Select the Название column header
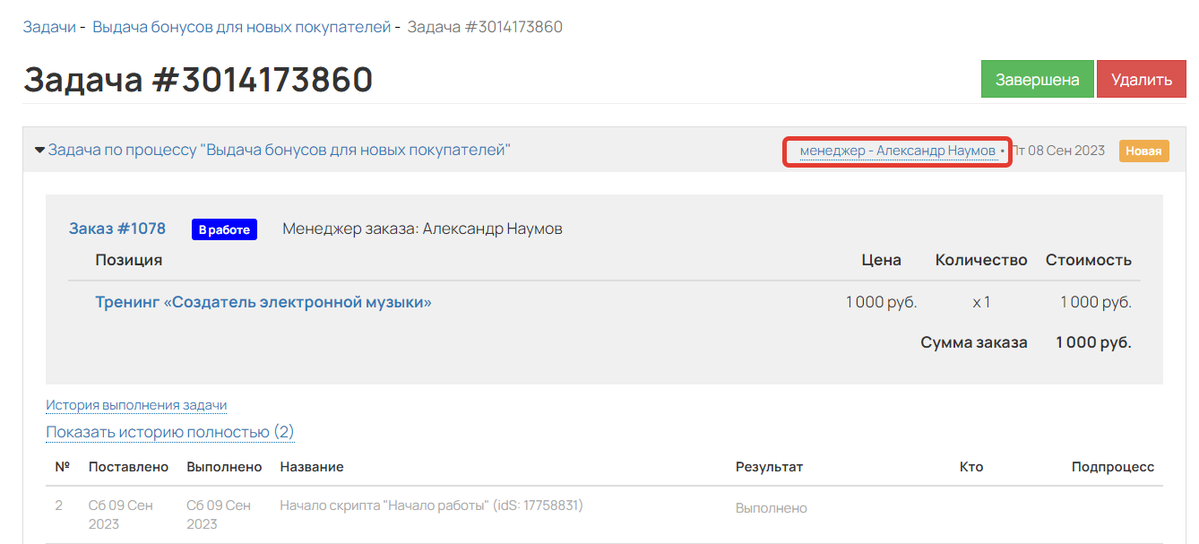 click(x=311, y=467)
